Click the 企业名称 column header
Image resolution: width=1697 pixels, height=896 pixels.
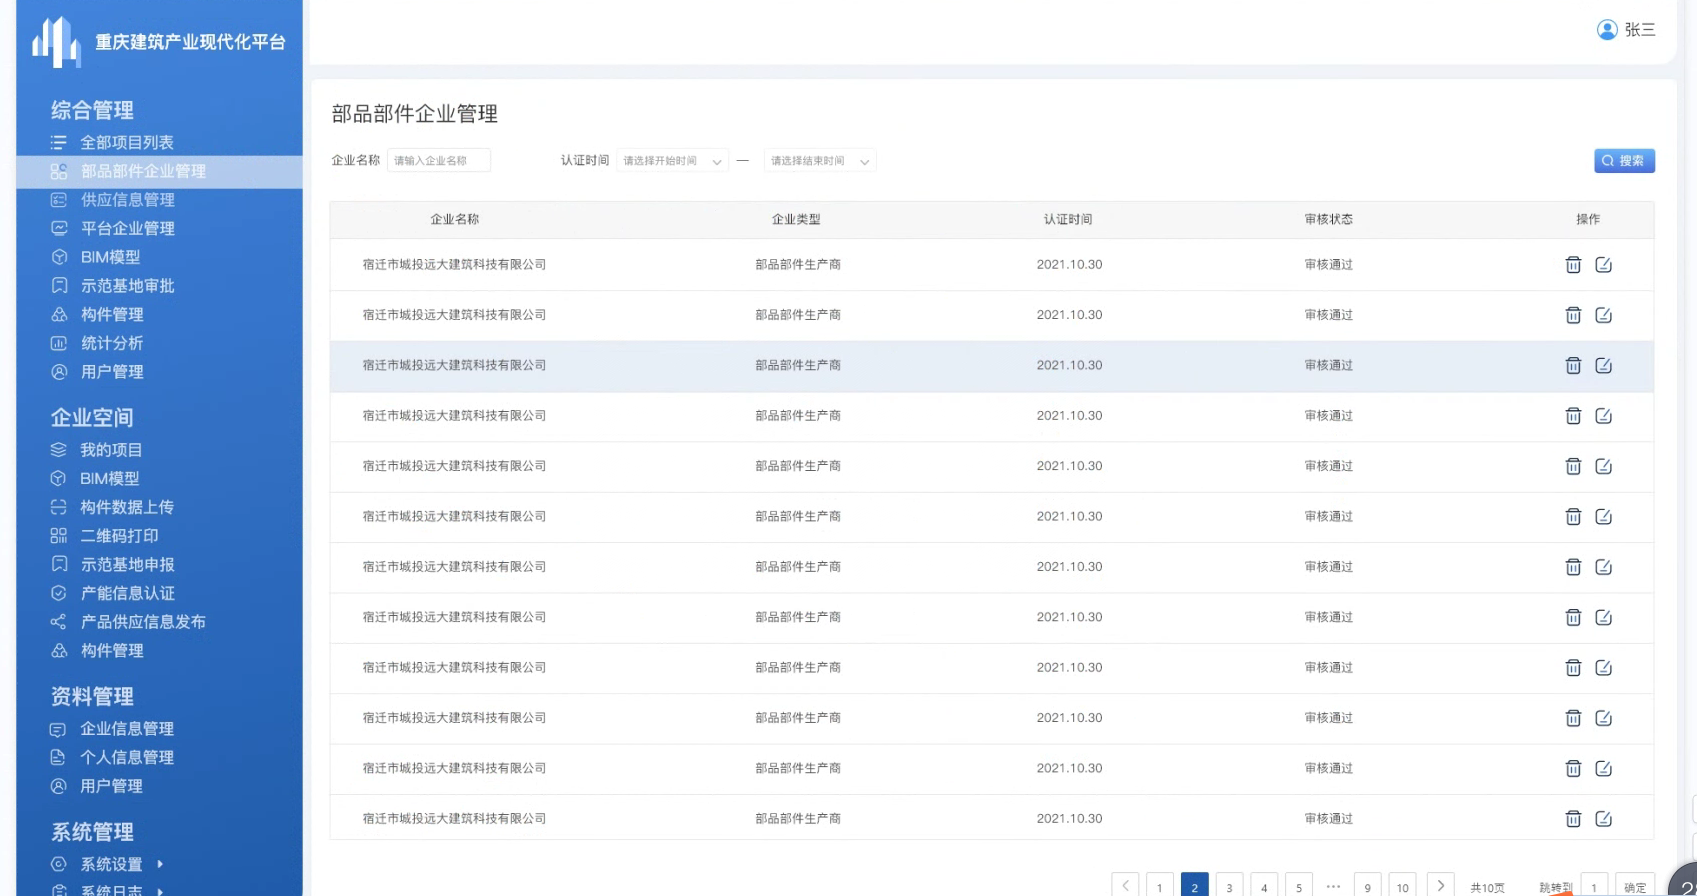pos(455,220)
